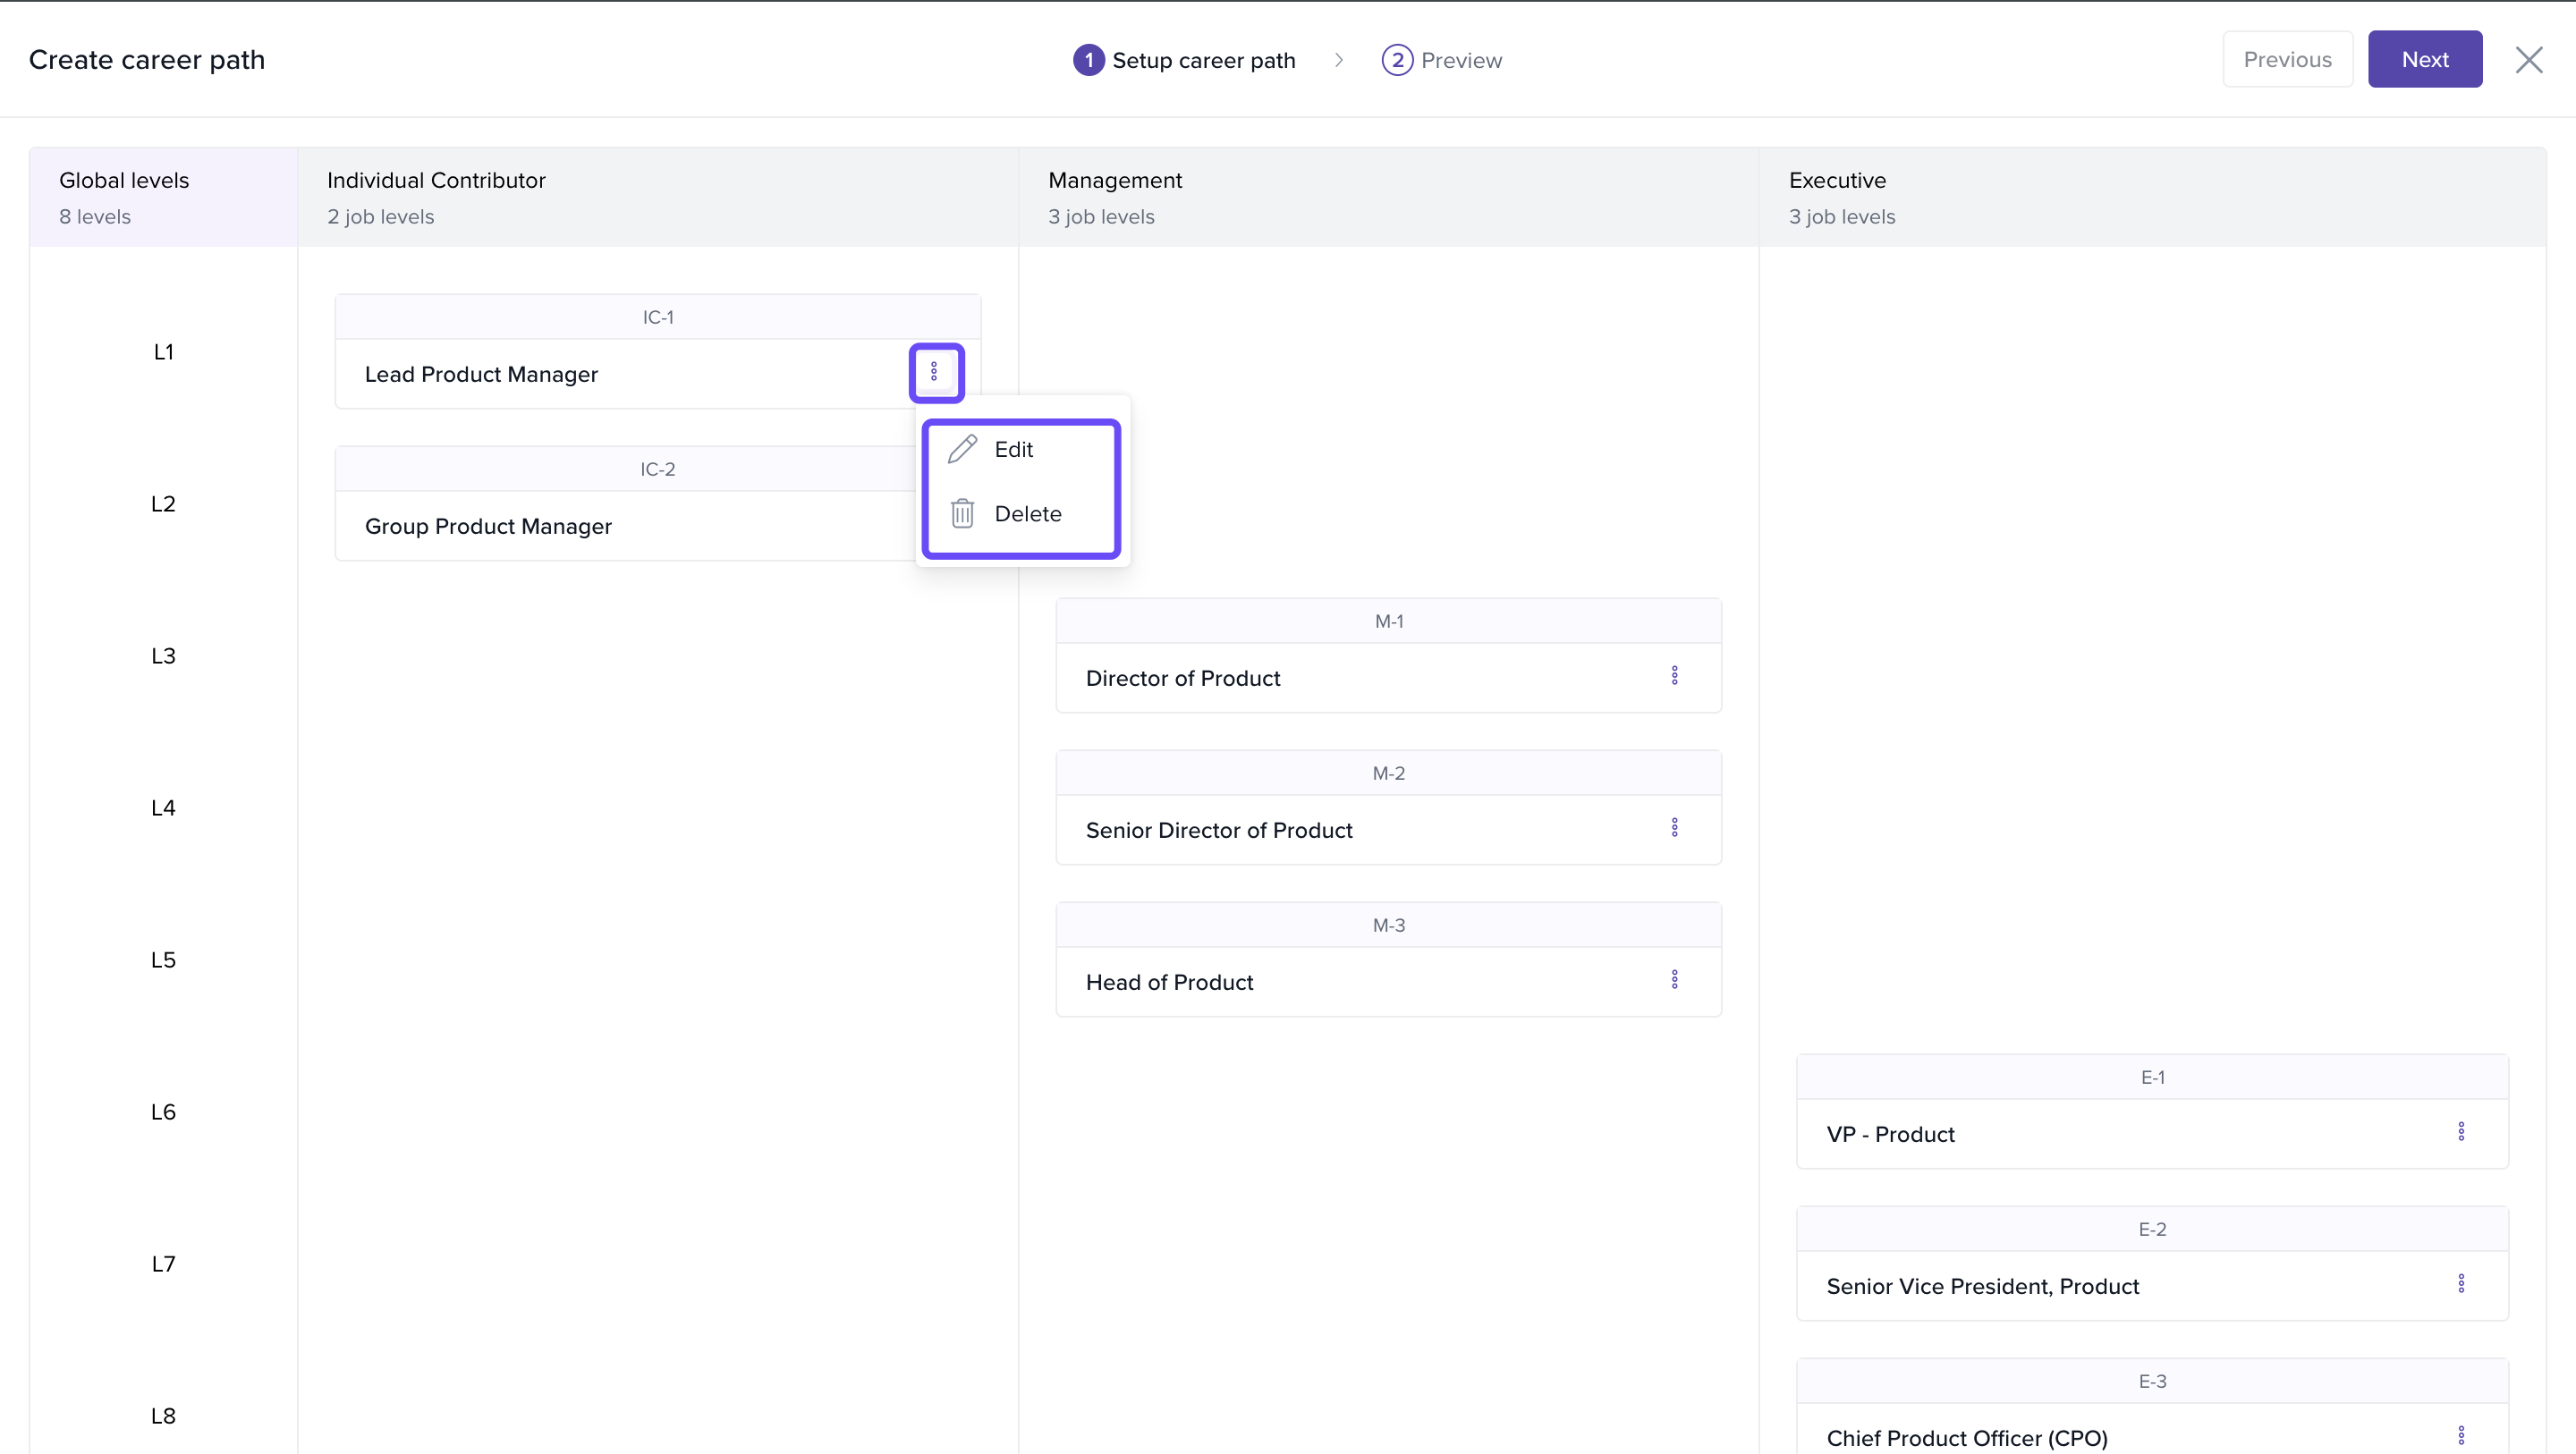Open kebab menu for Lead Product Manager
This screenshot has width=2576, height=1454.
[934, 372]
